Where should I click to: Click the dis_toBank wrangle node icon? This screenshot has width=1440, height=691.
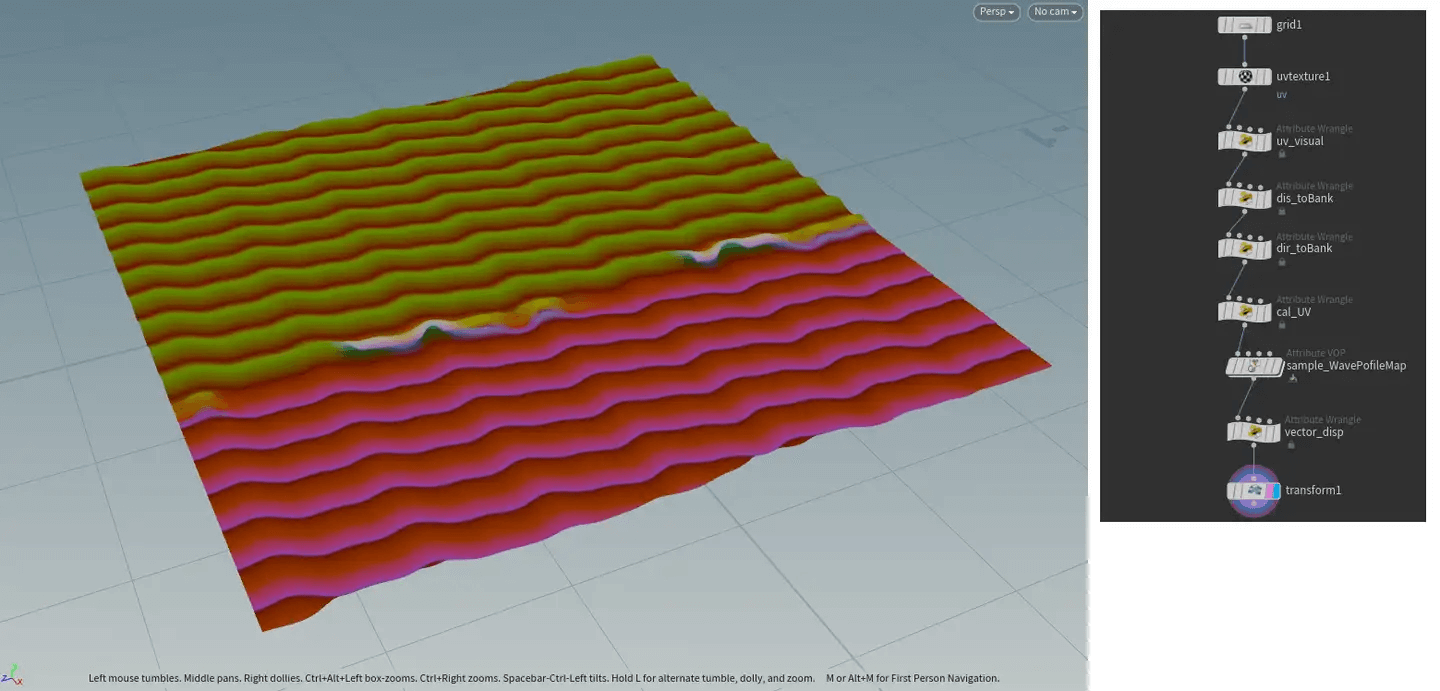pos(1245,198)
